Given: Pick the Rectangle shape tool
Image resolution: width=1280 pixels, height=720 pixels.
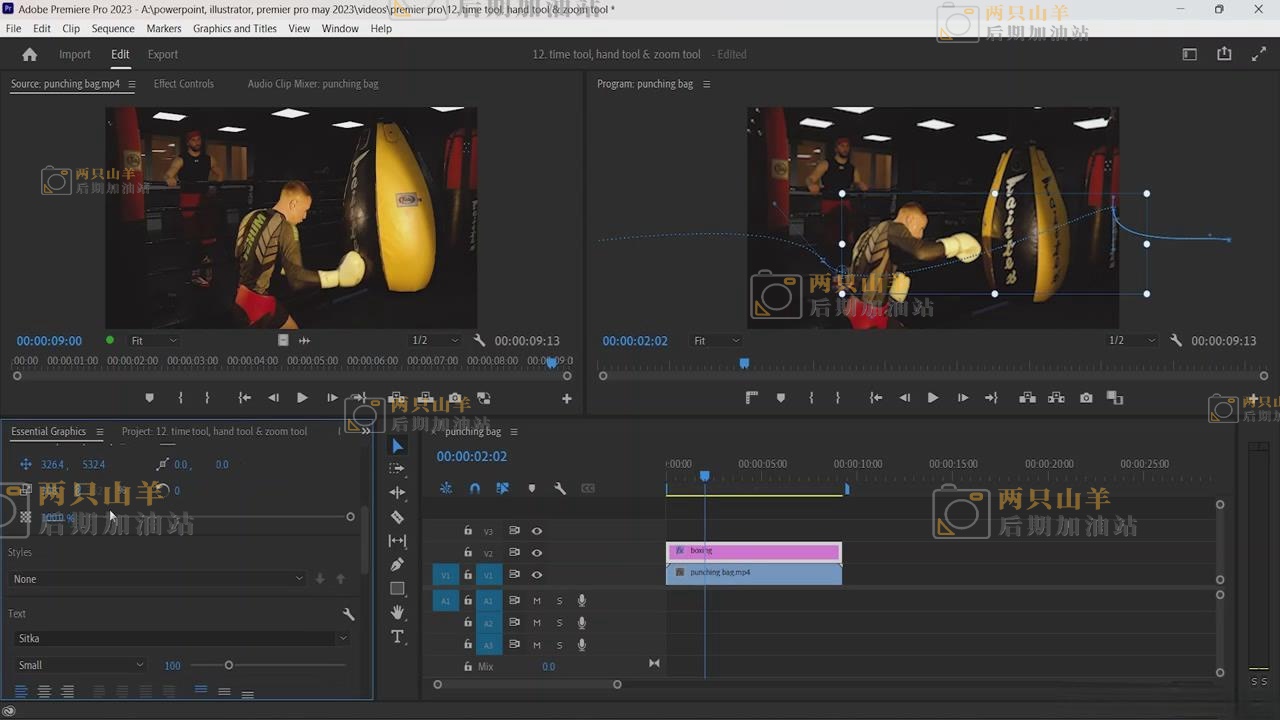Looking at the screenshot, I should click(x=397, y=589).
